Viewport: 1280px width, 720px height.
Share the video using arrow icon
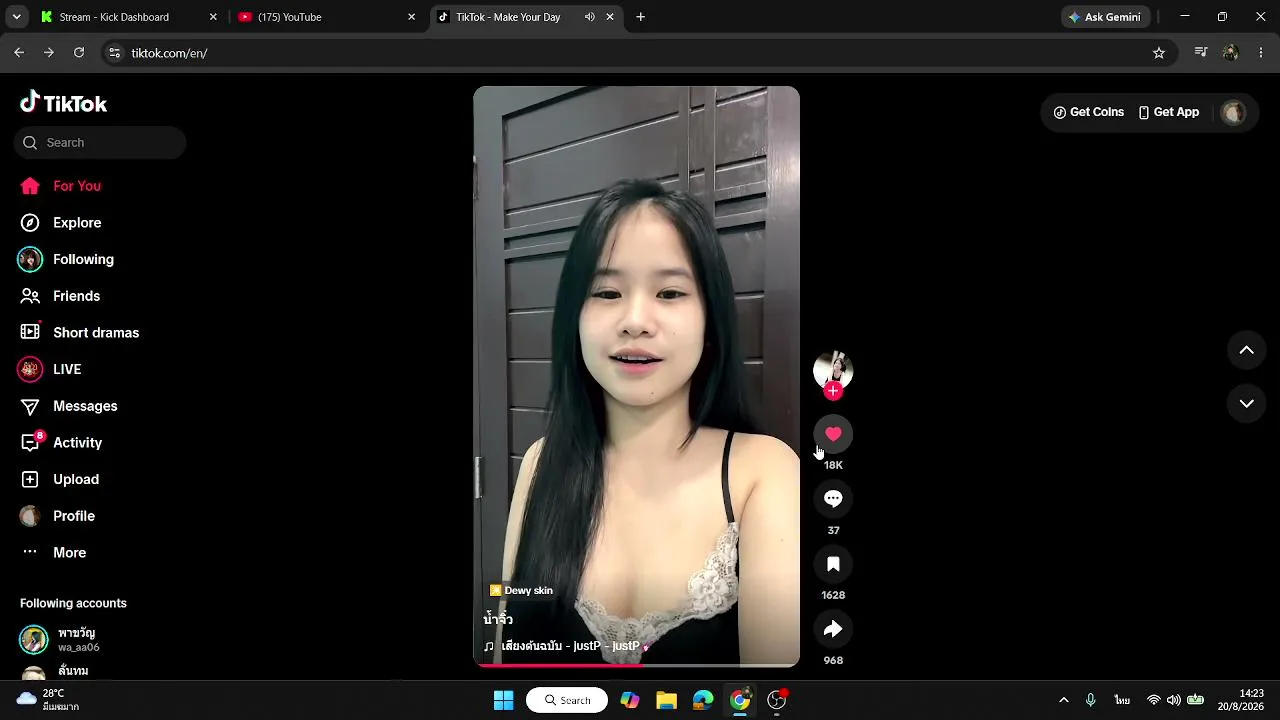[x=833, y=629]
